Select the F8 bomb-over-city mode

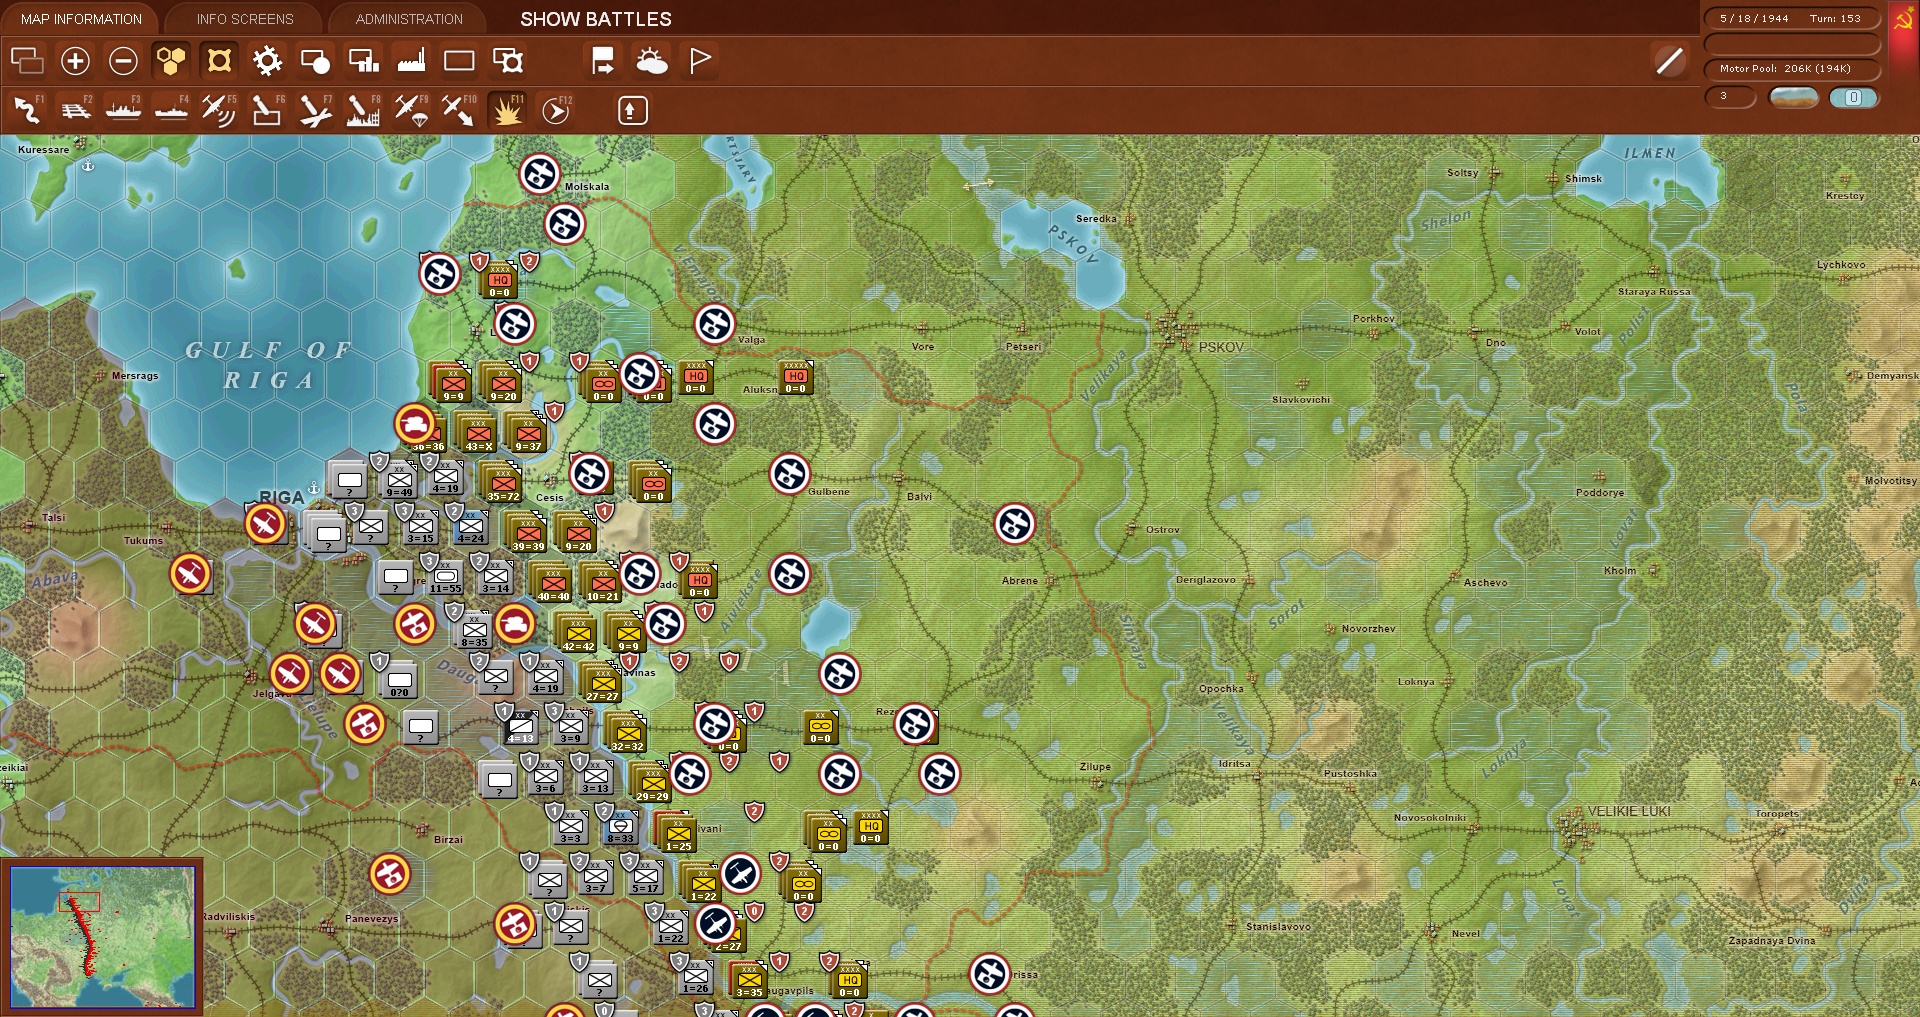363,110
